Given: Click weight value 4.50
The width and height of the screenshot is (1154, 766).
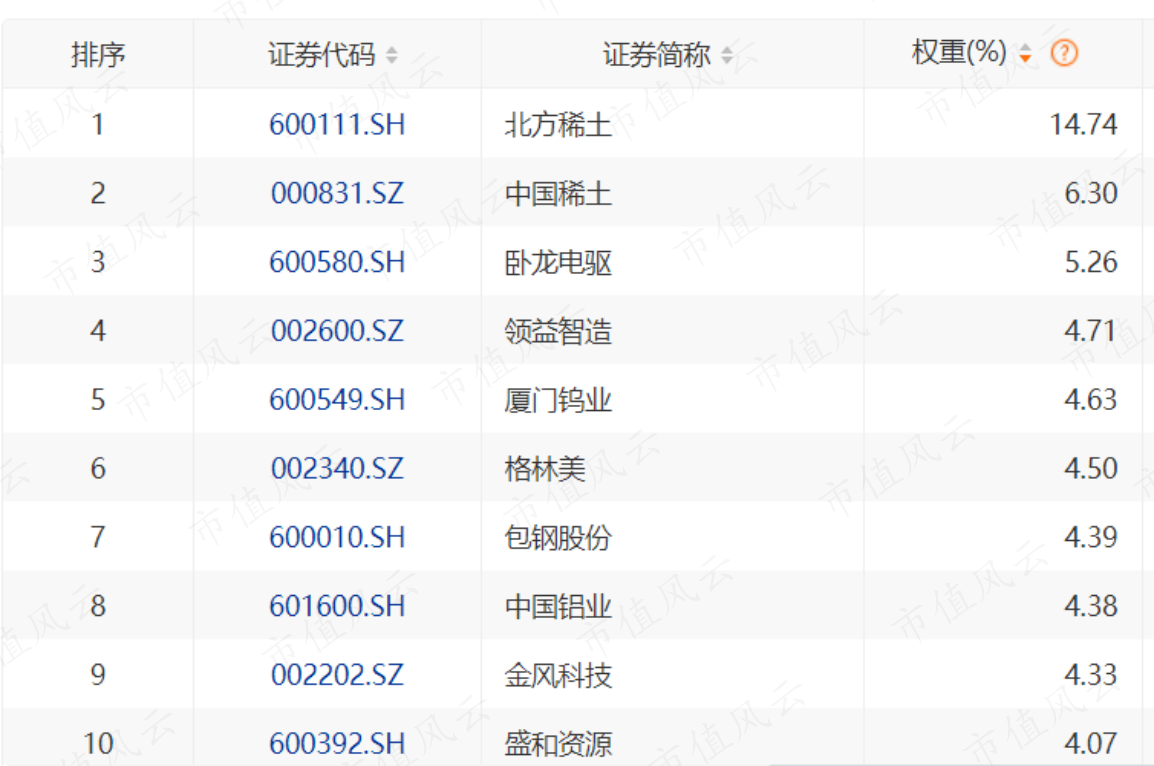Looking at the screenshot, I should point(1091,469).
